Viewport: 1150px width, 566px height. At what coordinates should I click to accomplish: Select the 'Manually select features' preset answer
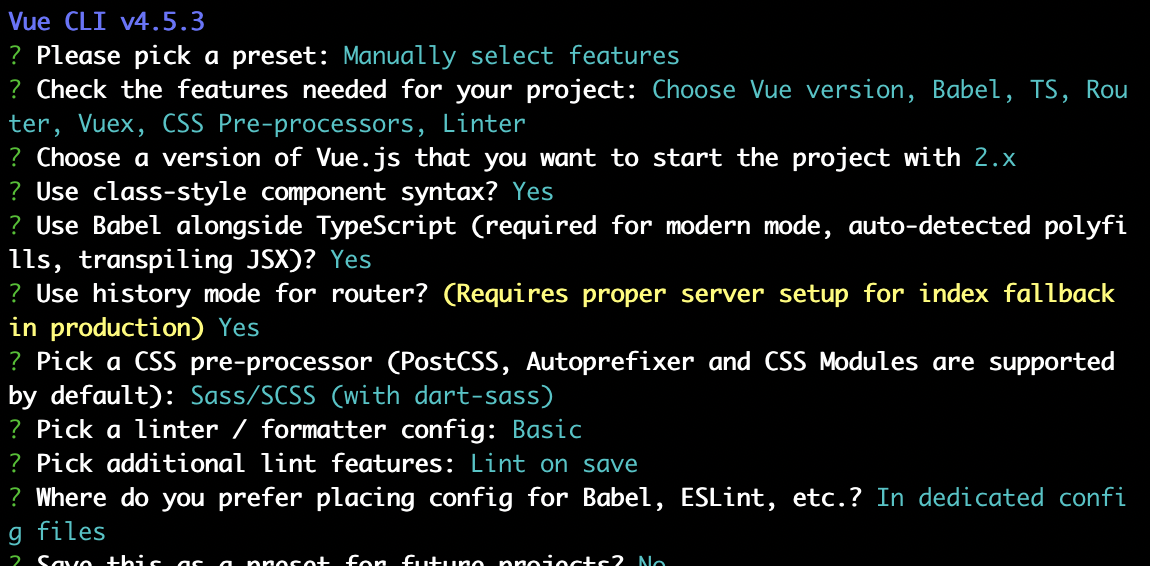(511, 56)
